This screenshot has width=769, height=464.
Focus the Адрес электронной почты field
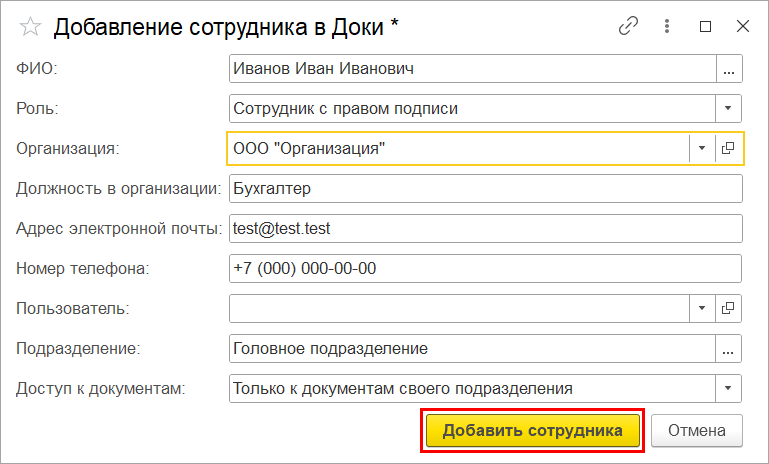(486, 229)
